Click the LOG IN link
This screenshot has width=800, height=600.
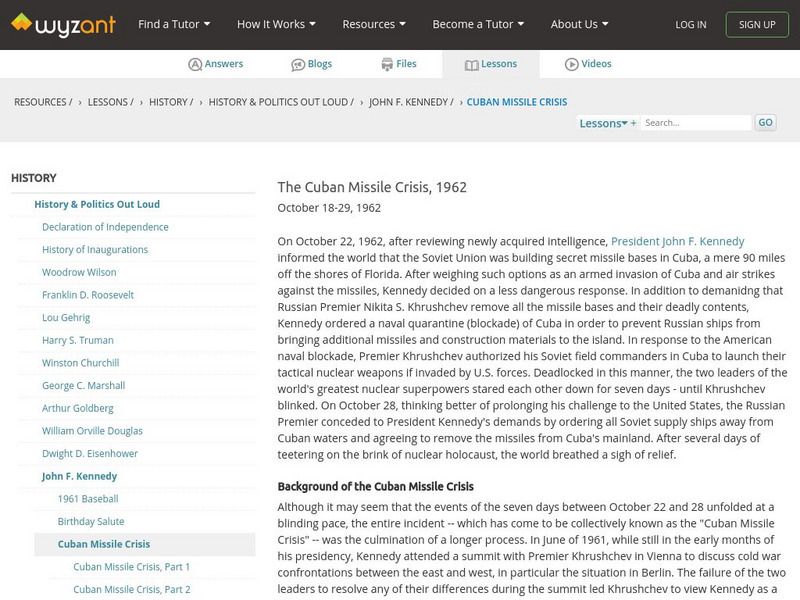point(691,24)
